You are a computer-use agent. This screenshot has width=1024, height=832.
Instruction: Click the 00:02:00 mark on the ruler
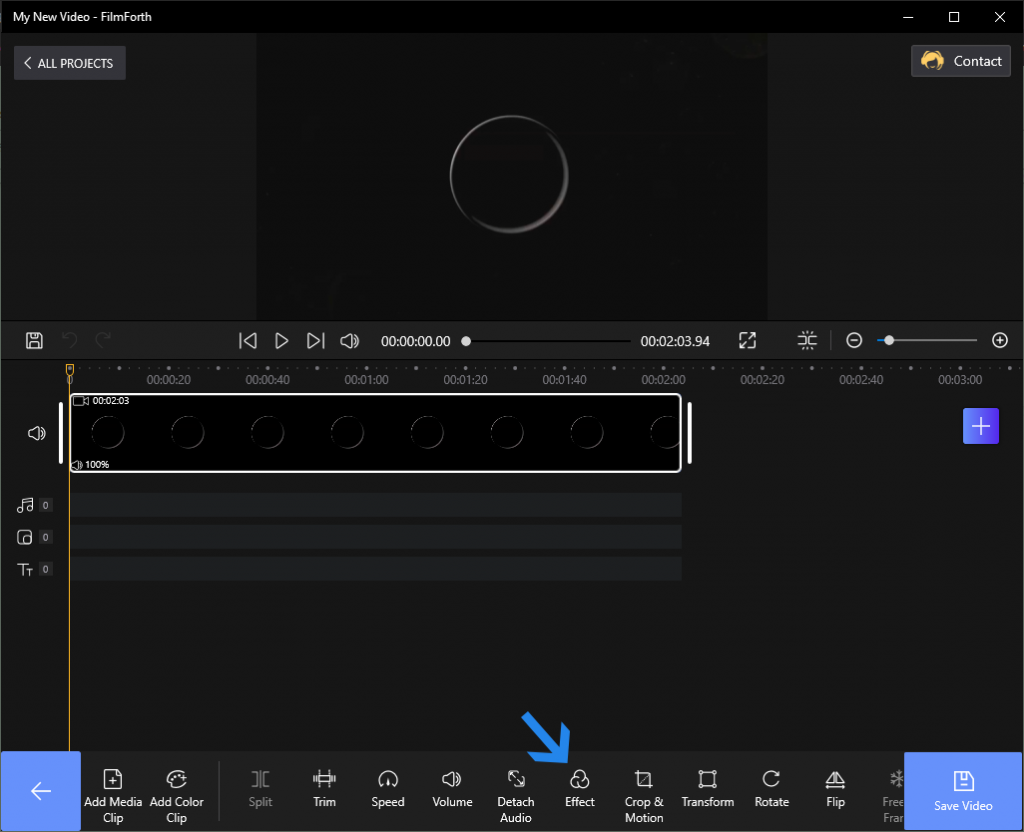(x=663, y=379)
